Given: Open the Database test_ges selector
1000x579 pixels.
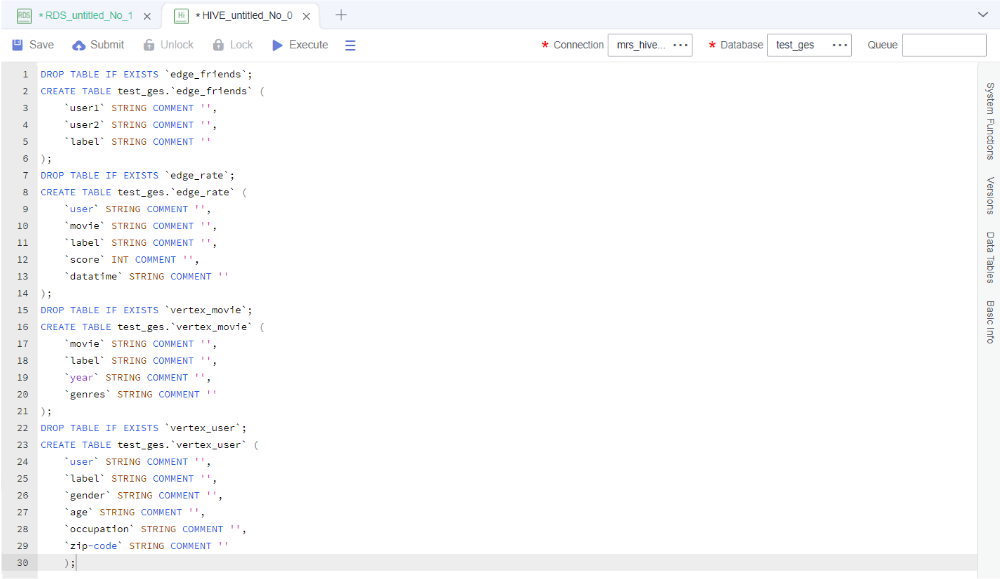Looking at the screenshot, I should [809, 45].
